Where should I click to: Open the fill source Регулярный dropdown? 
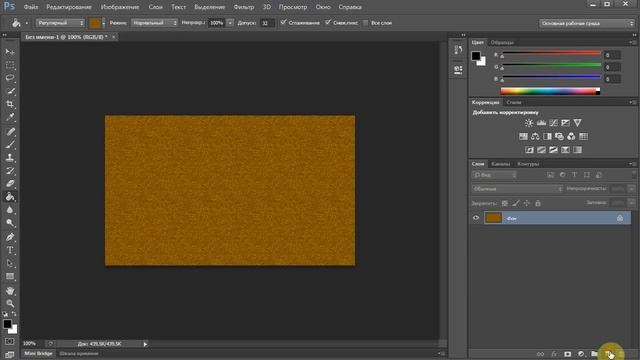click(60, 23)
